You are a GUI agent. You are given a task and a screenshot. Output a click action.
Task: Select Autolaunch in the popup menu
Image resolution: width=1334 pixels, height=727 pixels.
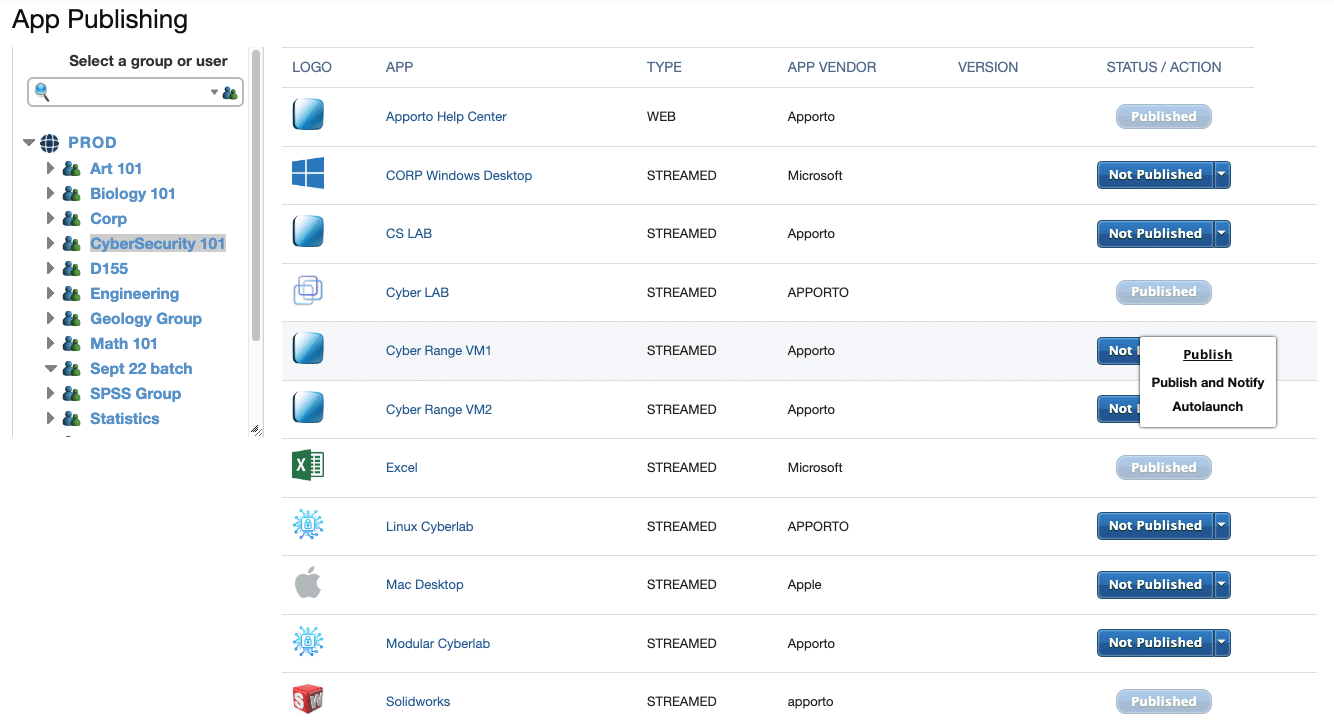coord(1207,406)
